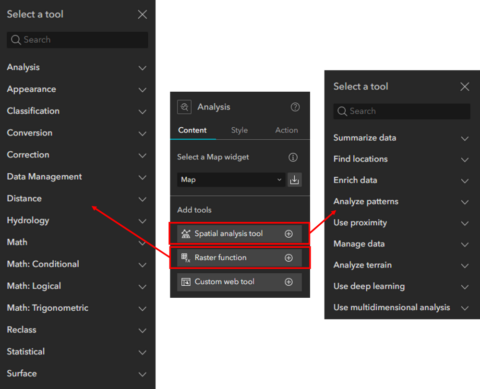Expand Analyze terrain chevron
480x389 pixels.
point(465,266)
